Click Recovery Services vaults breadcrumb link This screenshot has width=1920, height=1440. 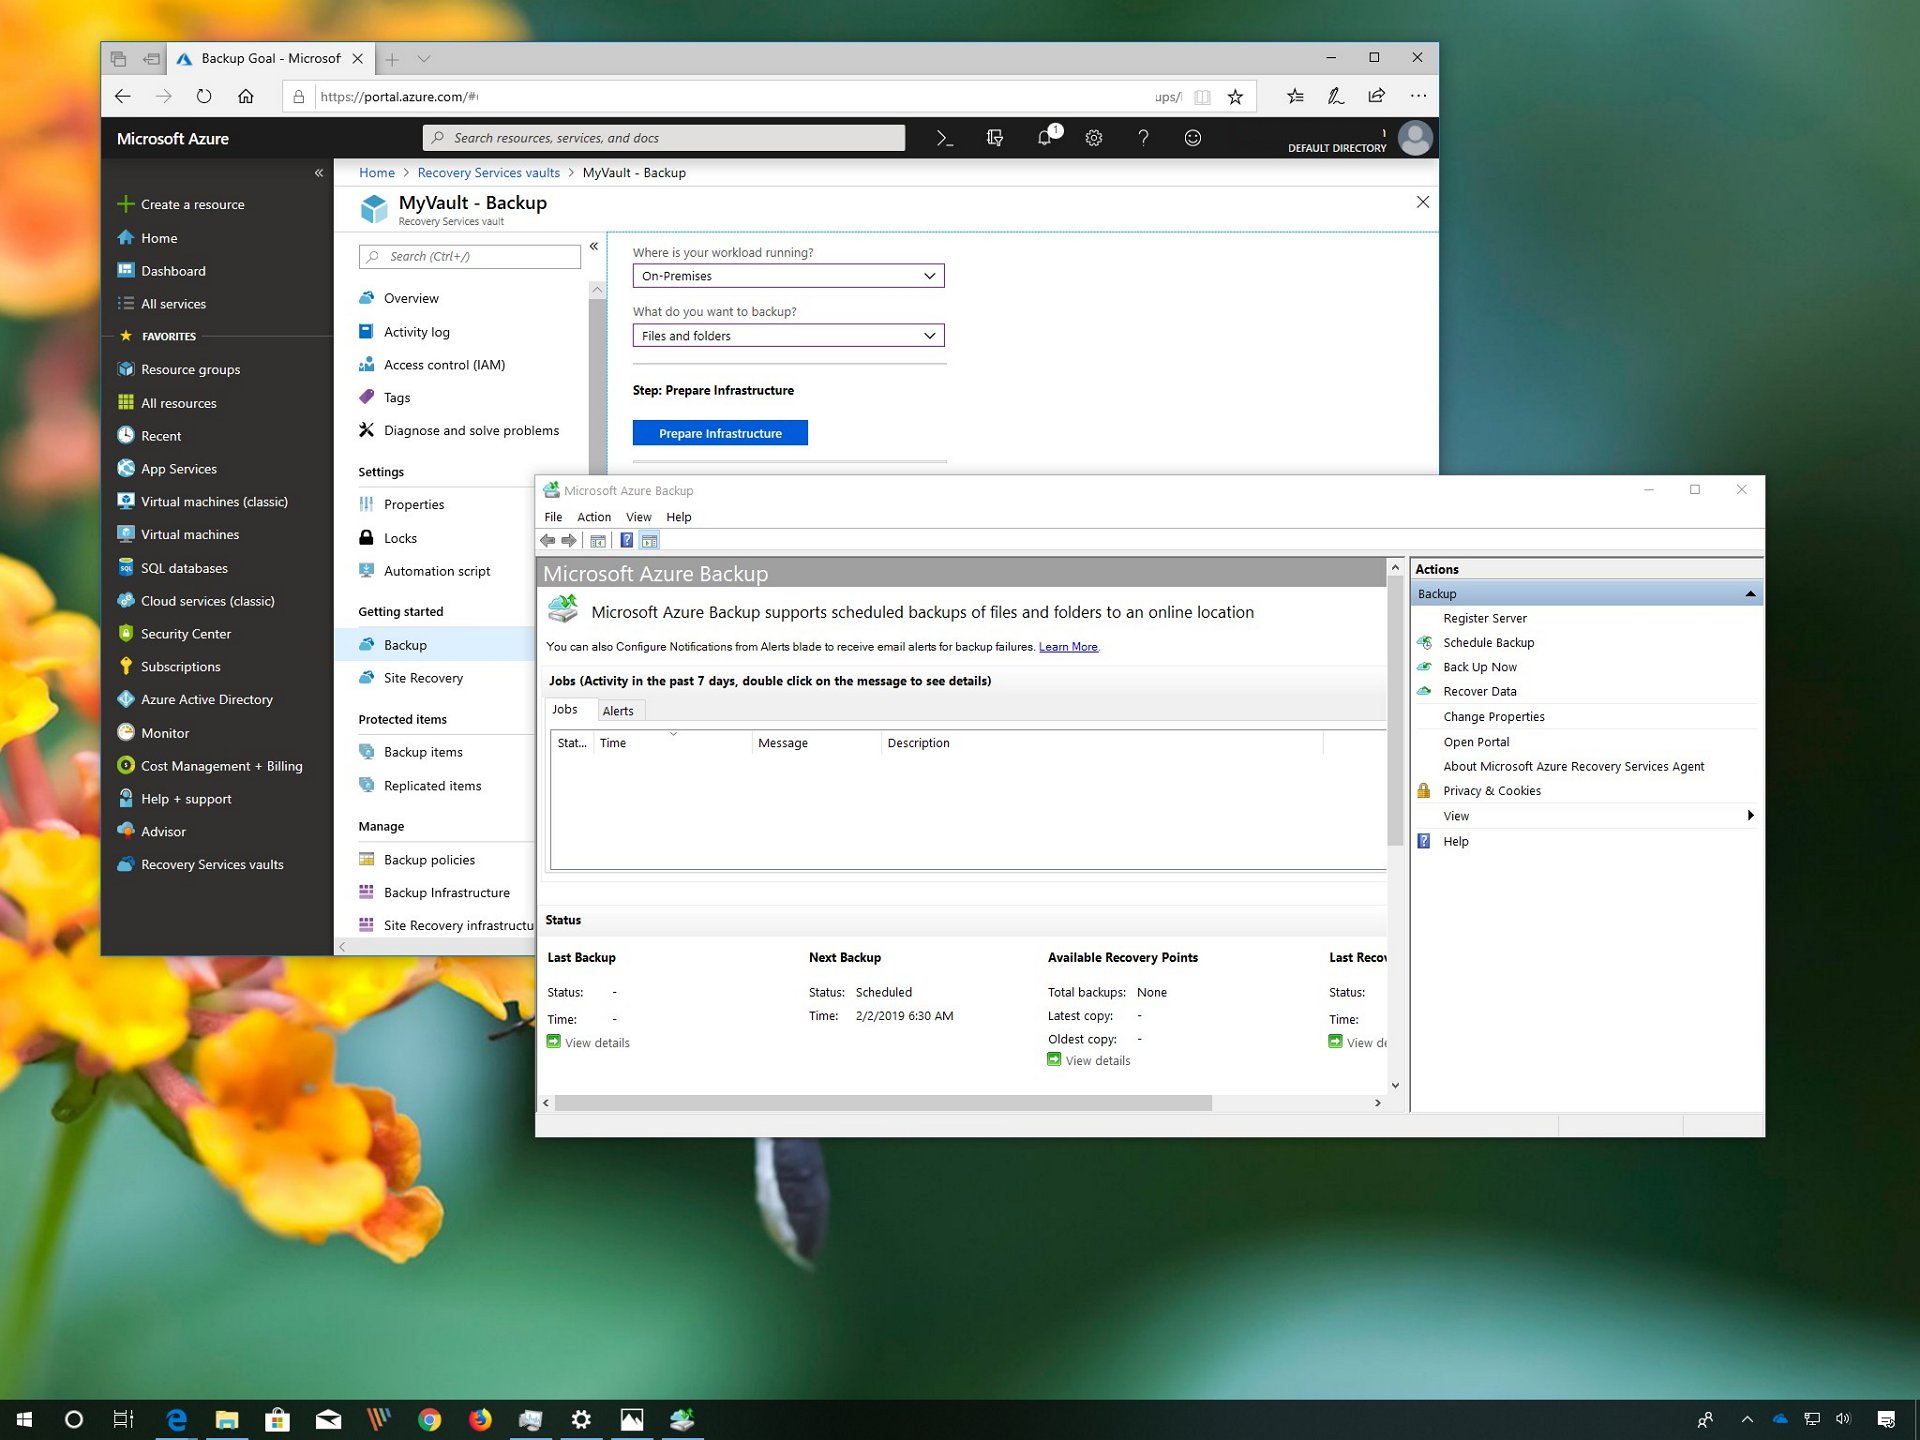coord(488,173)
